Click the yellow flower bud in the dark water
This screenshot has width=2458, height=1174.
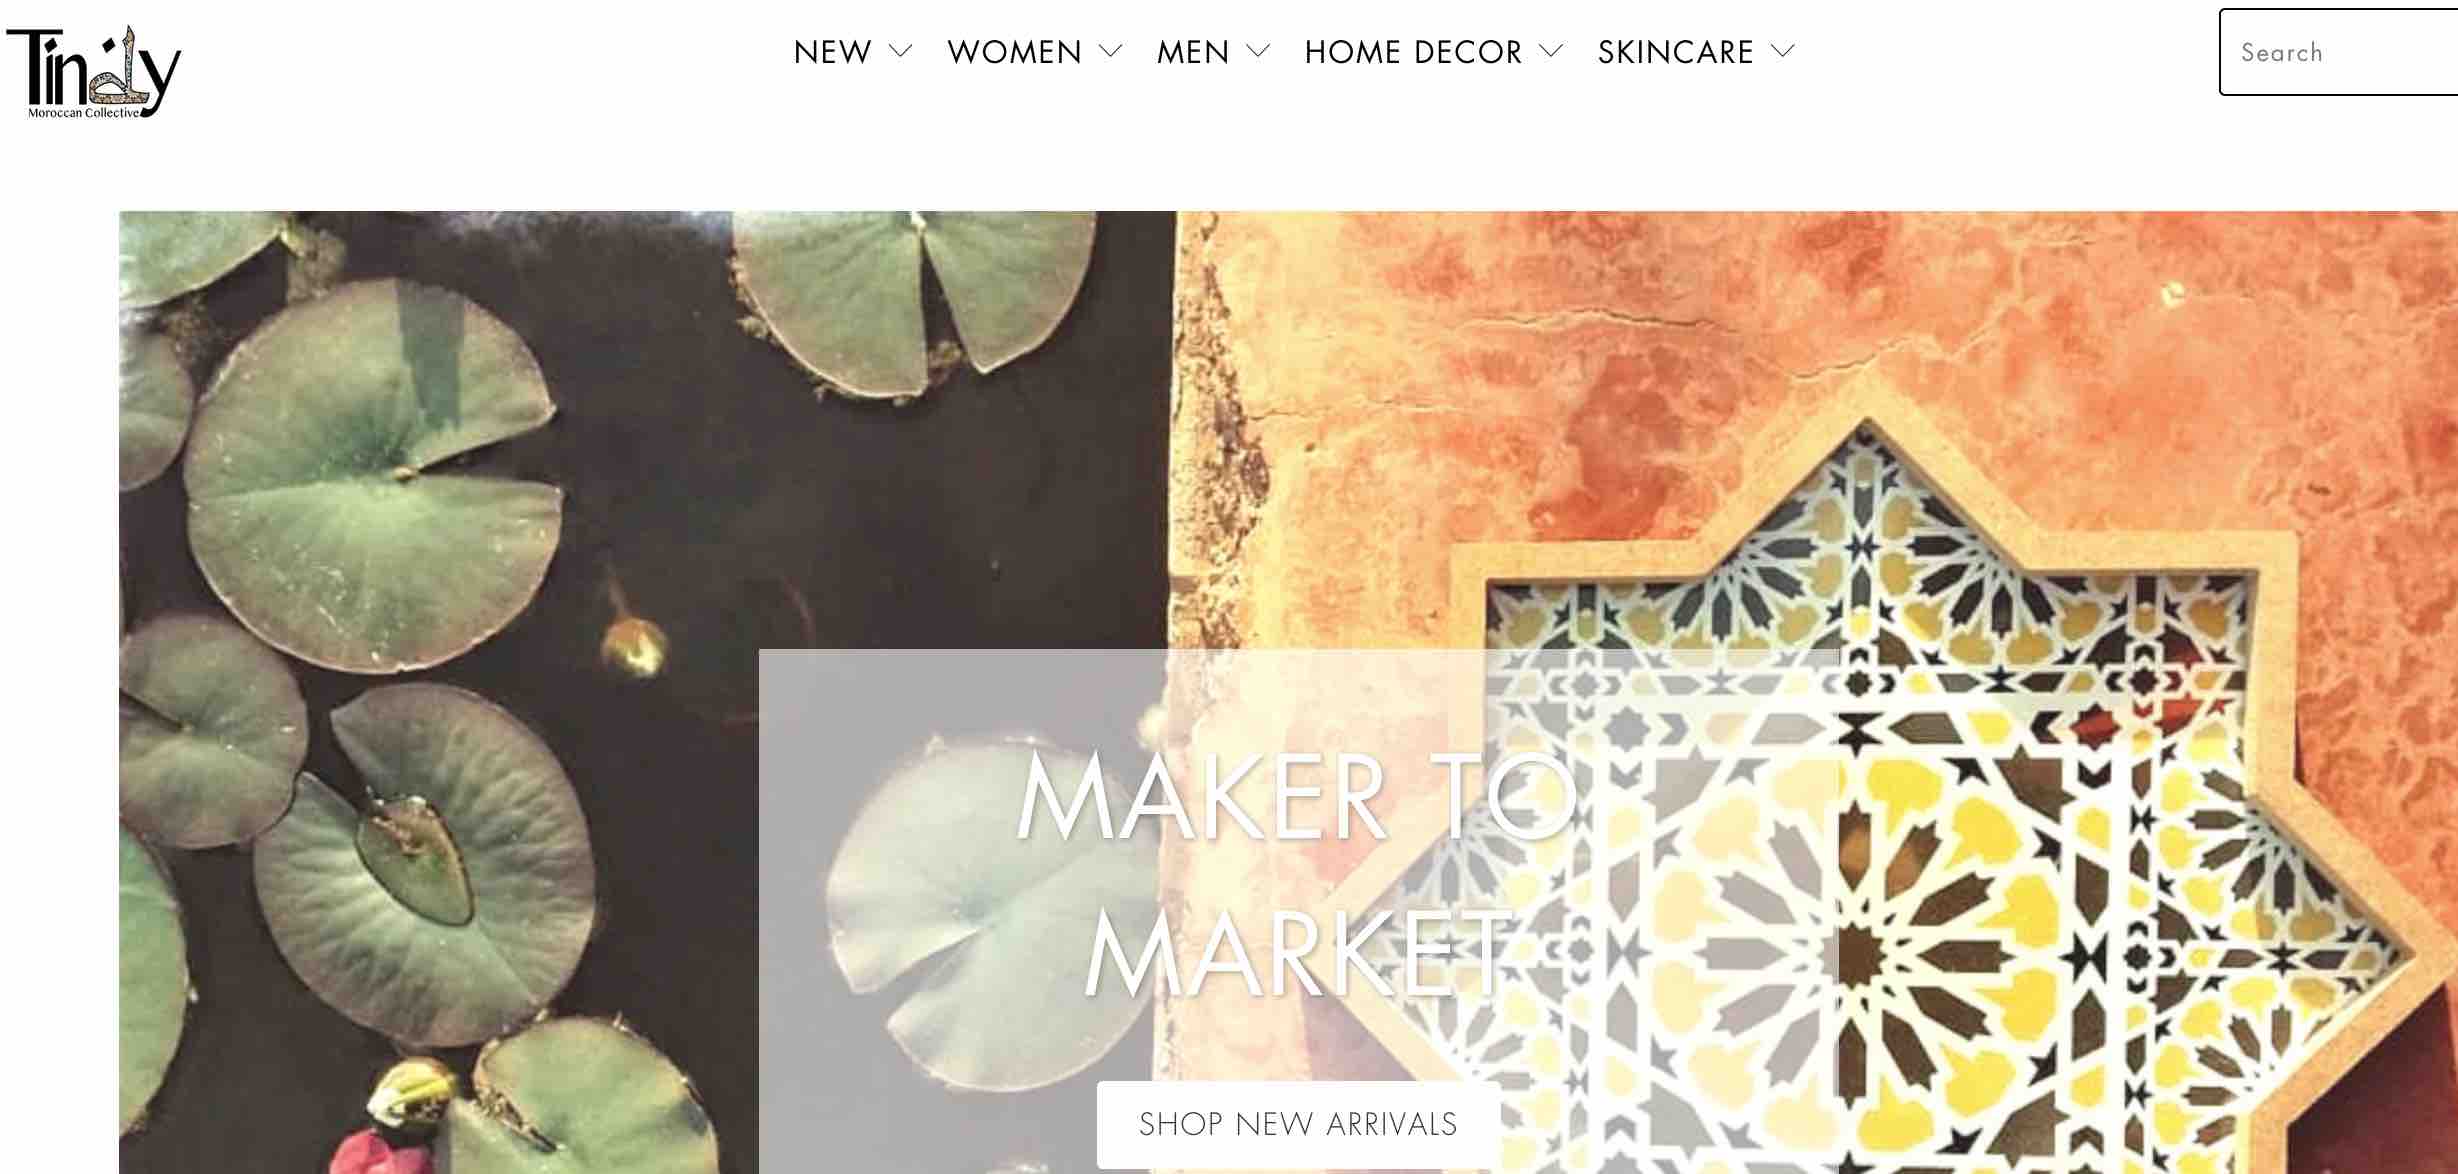pos(633,644)
